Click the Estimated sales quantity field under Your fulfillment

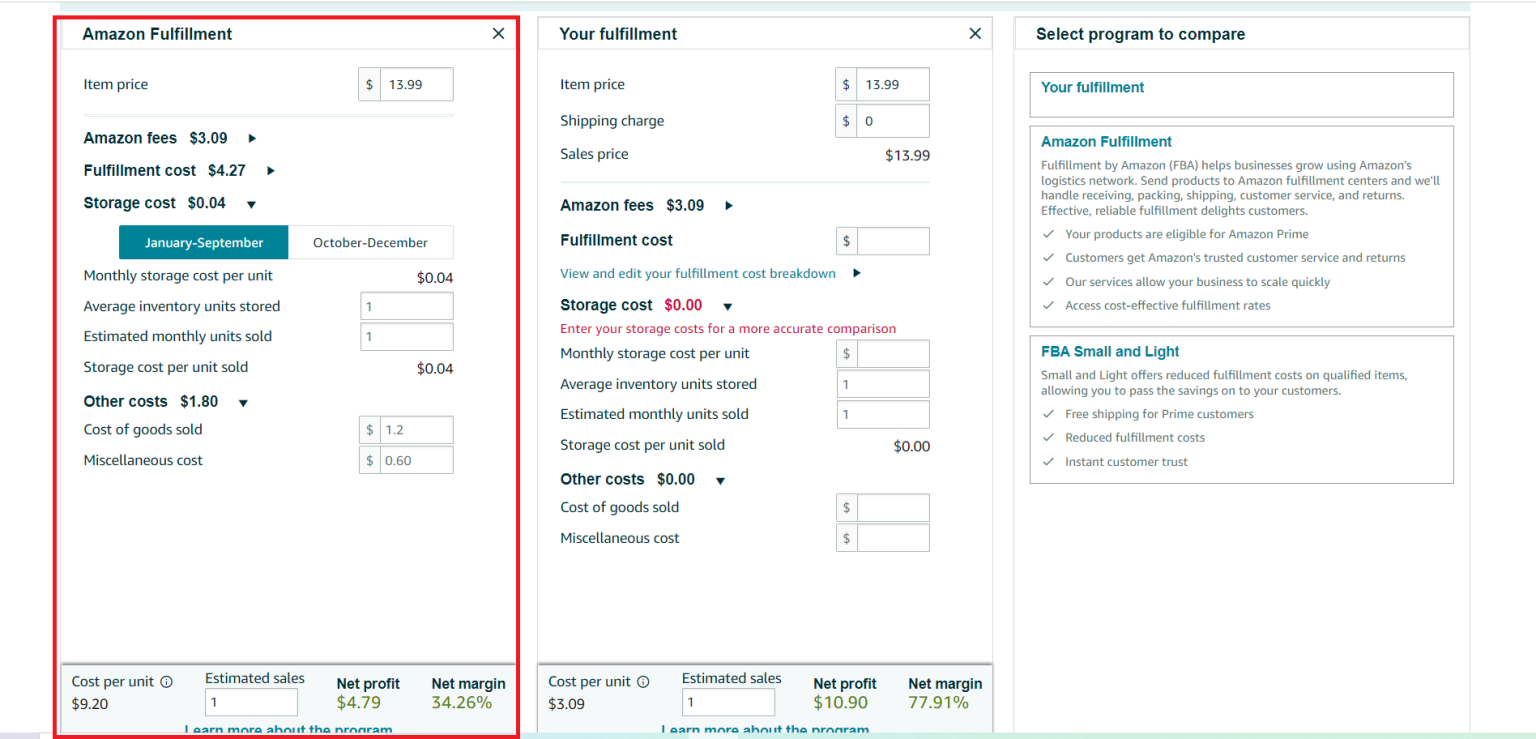point(728,701)
